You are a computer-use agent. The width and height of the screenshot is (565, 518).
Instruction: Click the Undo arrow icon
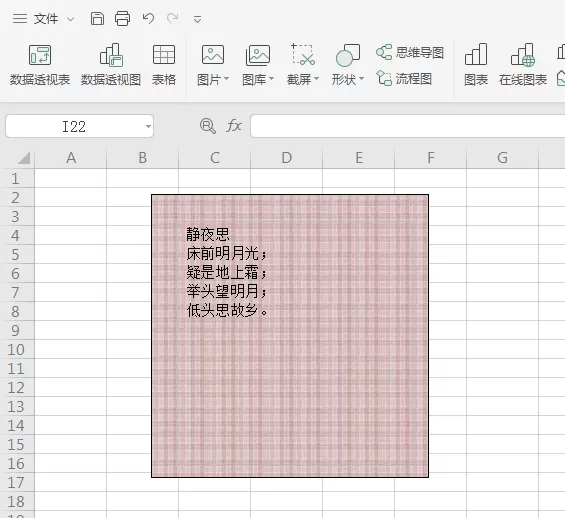(x=148, y=18)
